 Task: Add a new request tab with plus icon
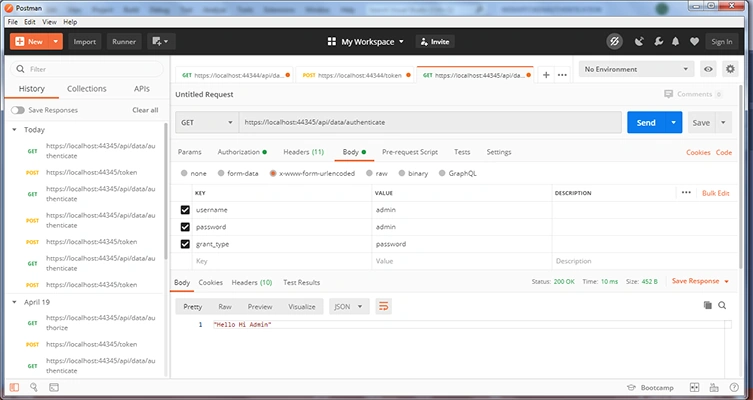(x=546, y=75)
